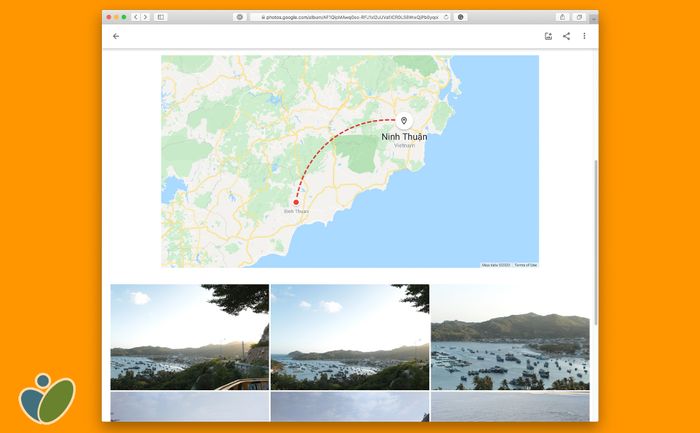
Task: Toggle the Safari sidebar button
Action: 161,17
